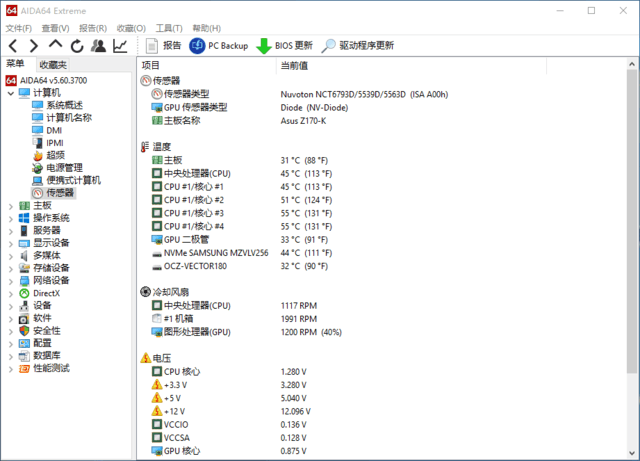640x461 pixels.
Task: Click the BIOS 更新 button
Action: click(284, 45)
